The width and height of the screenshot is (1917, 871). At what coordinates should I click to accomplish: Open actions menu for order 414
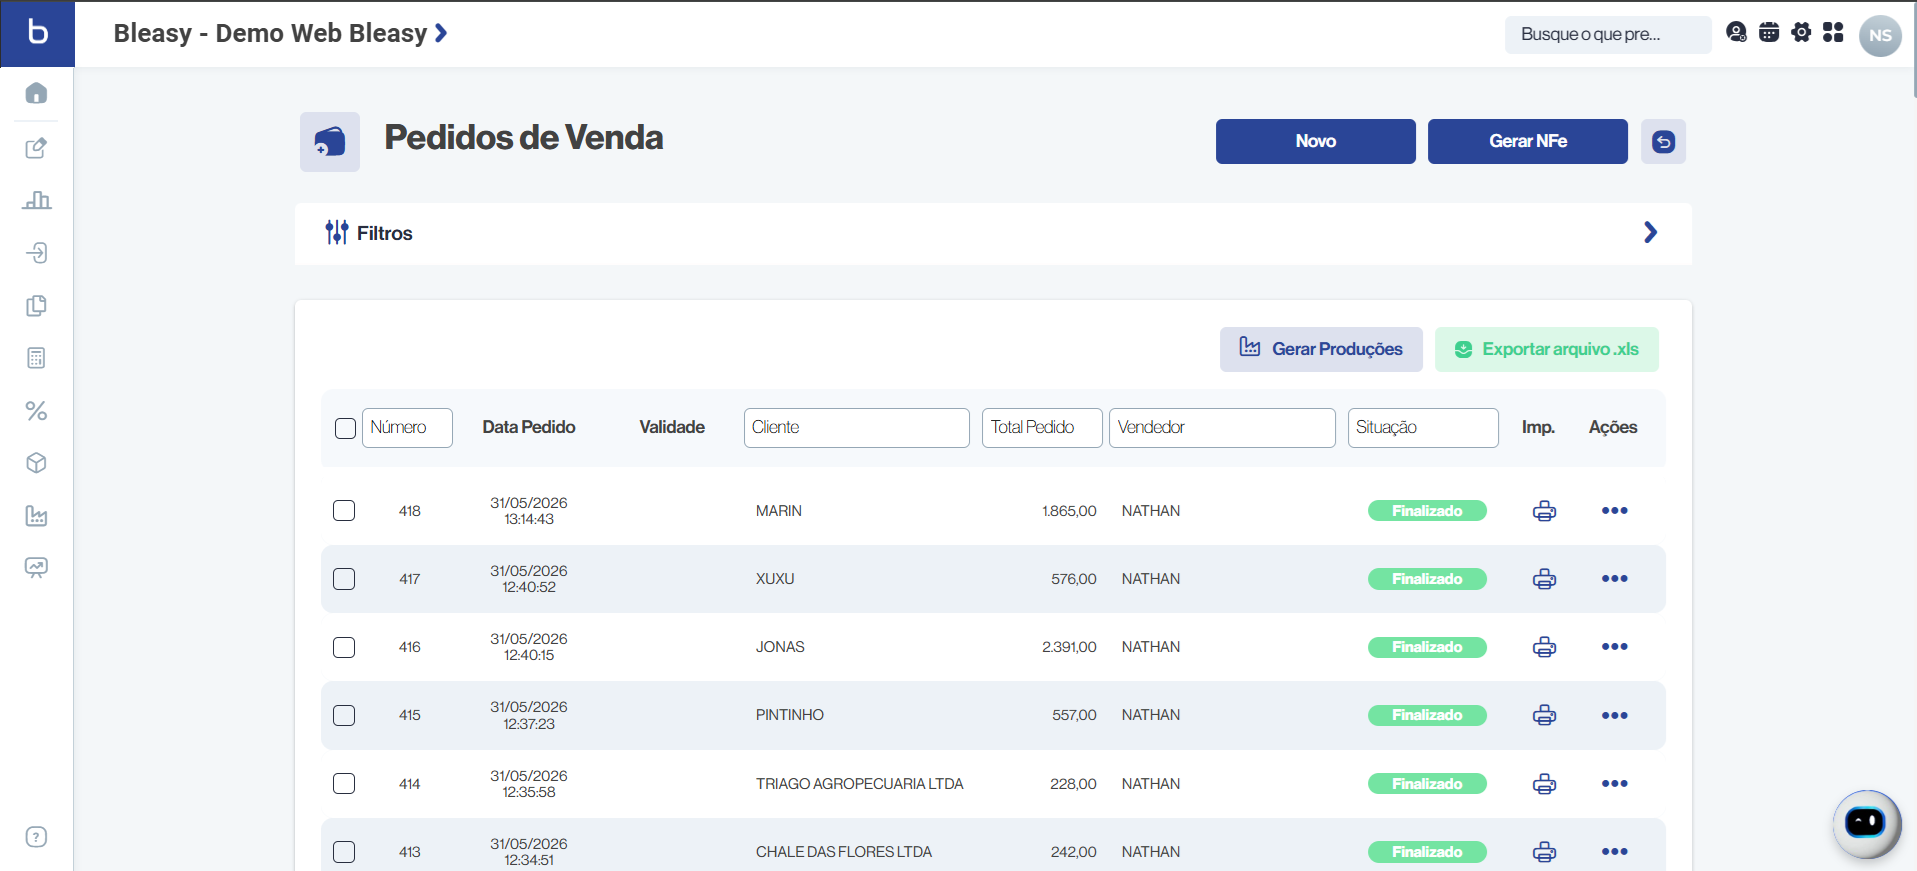pyautogui.click(x=1614, y=784)
